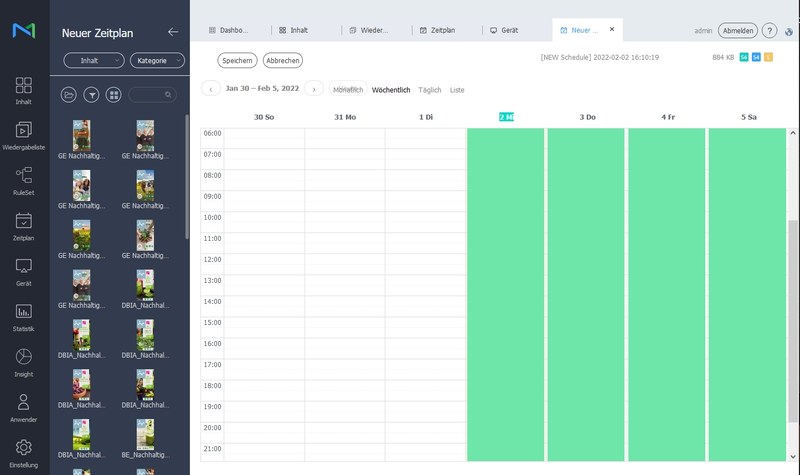800x475 pixels.
Task: Click the folder icon in content panel
Action: (69, 94)
